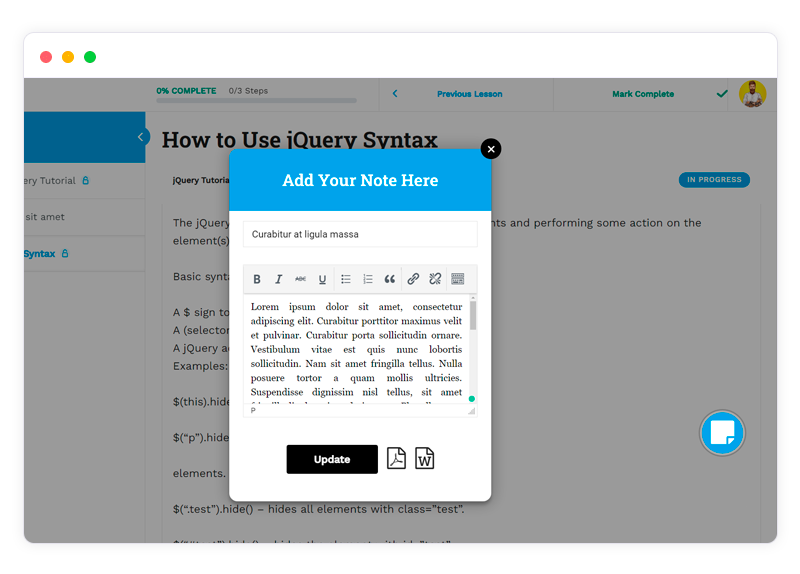Click the '0% COMPLETE' progress text
The width and height of the screenshot is (800, 574).
(186, 91)
